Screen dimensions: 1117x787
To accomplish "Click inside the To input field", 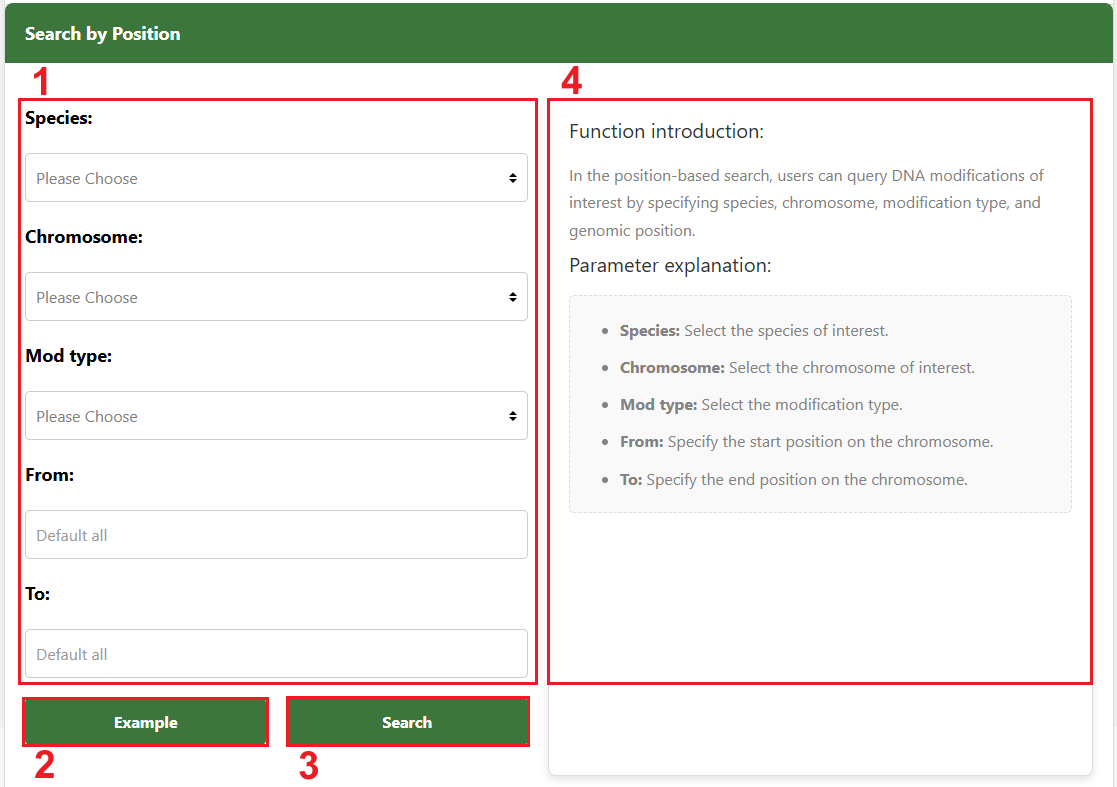I will [x=276, y=653].
